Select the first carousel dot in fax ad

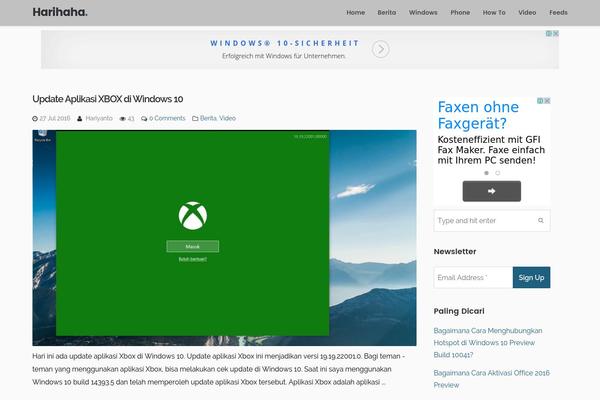click(486, 173)
